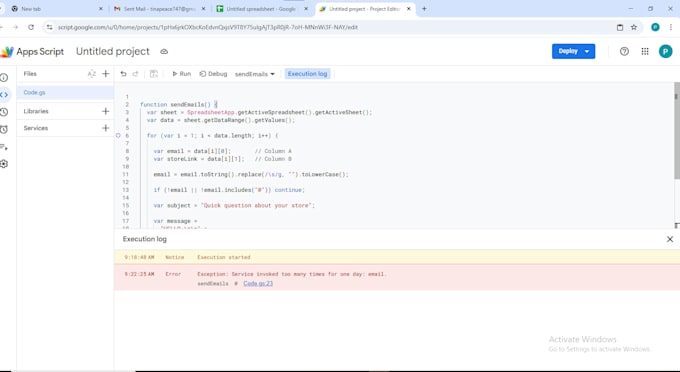Open Project History in sidebar
680x372 pixels.
coord(4,112)
